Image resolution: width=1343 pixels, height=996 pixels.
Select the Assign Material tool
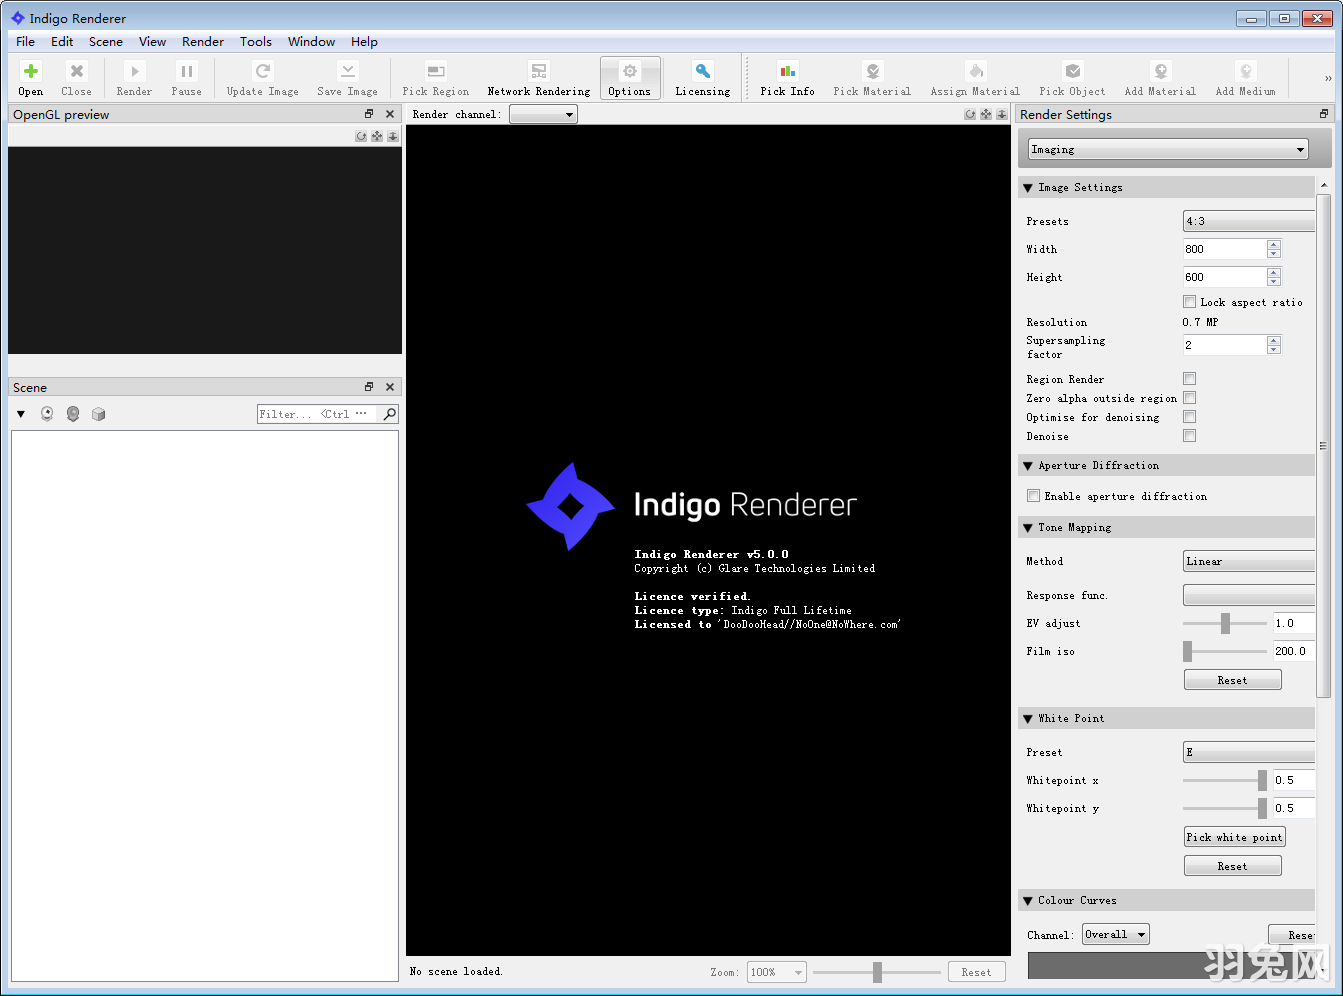click(973, 78)
